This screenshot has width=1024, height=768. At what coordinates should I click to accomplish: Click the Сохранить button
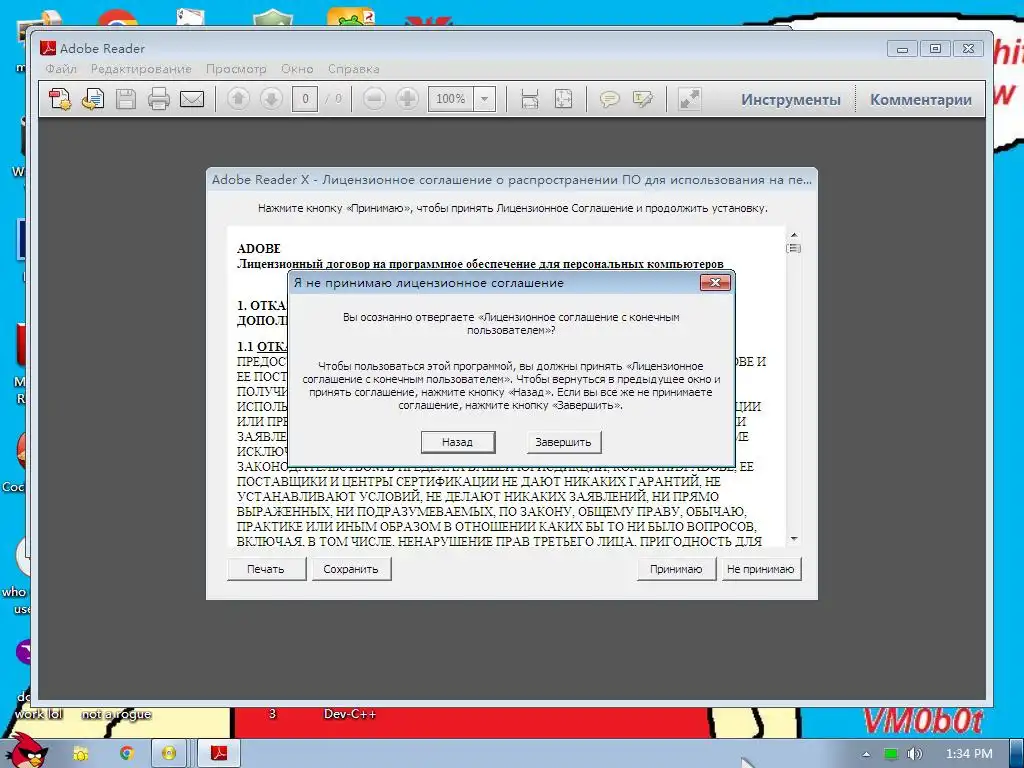coord(351,569)
